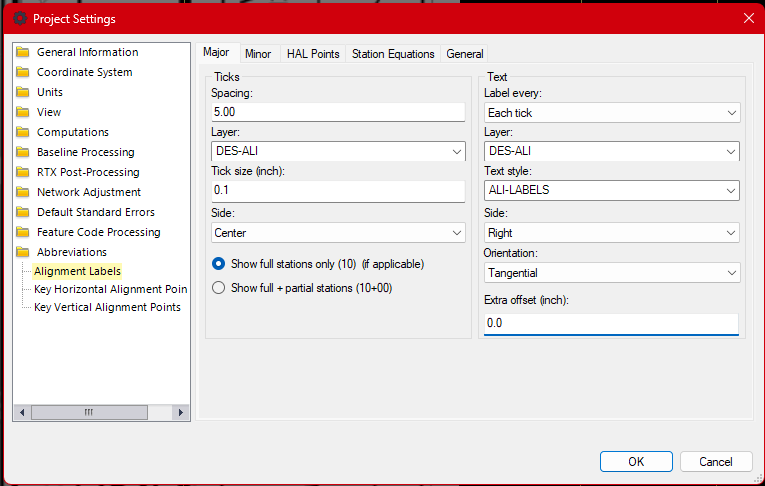Switch to the Major tab

pos(216,53)
